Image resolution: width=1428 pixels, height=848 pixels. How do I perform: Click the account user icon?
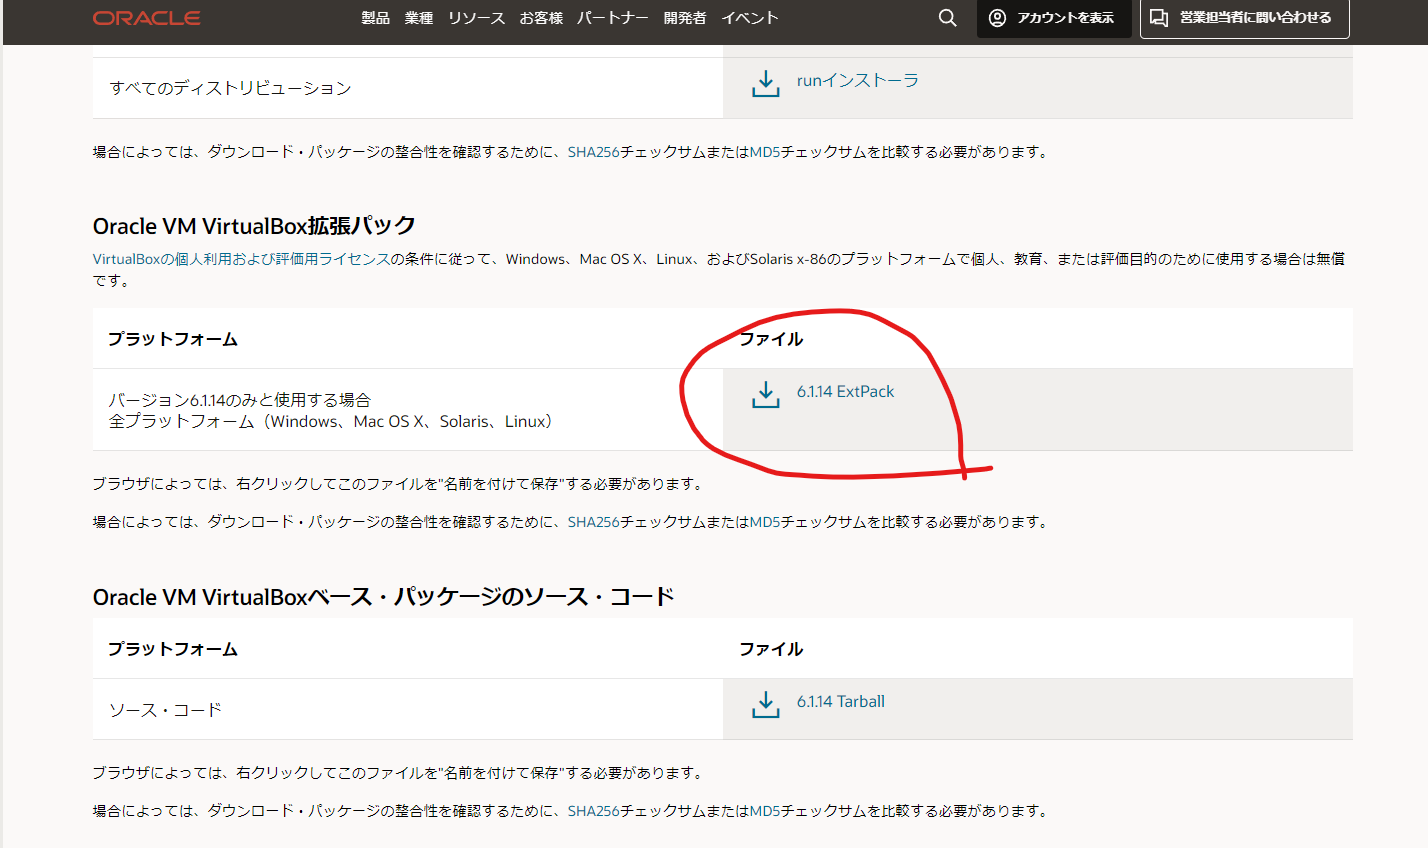(x=997, y=18)
